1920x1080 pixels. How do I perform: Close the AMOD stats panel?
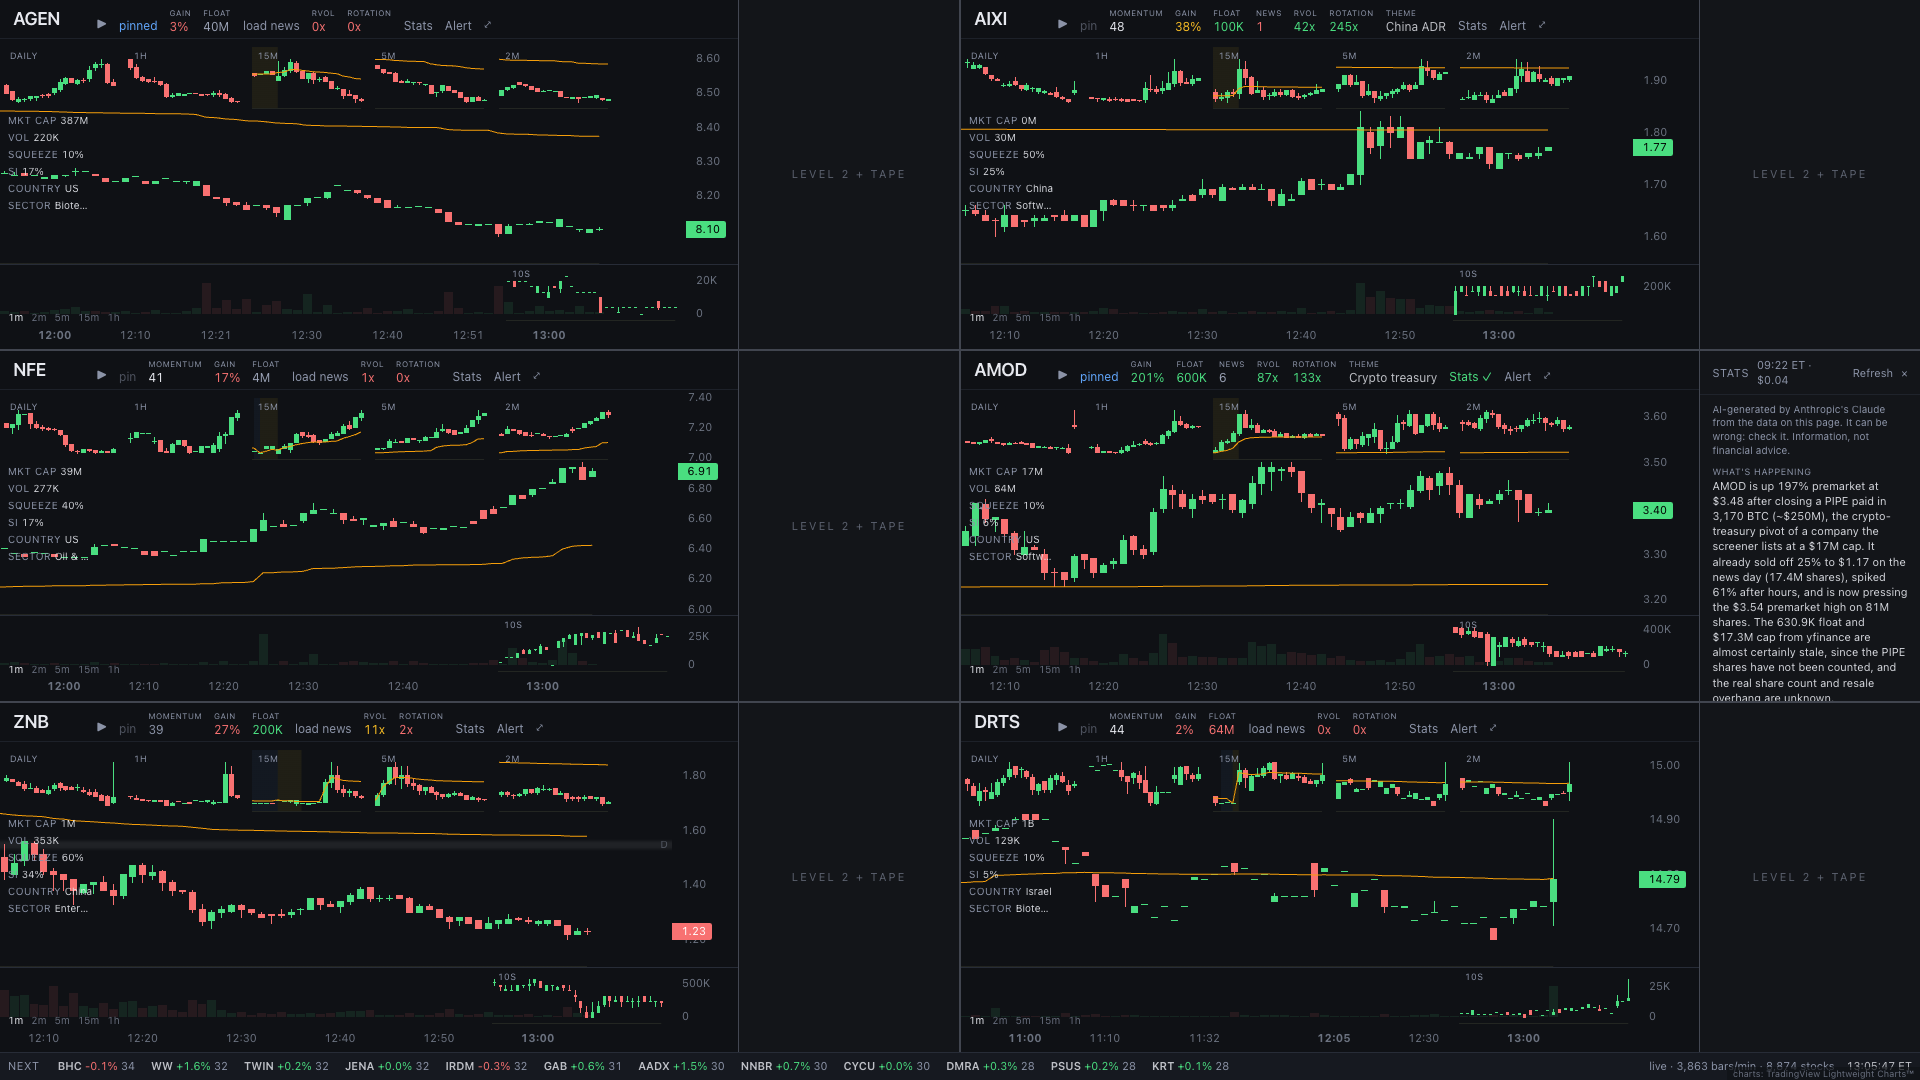pyautogui.click(x=1904, y=374)
